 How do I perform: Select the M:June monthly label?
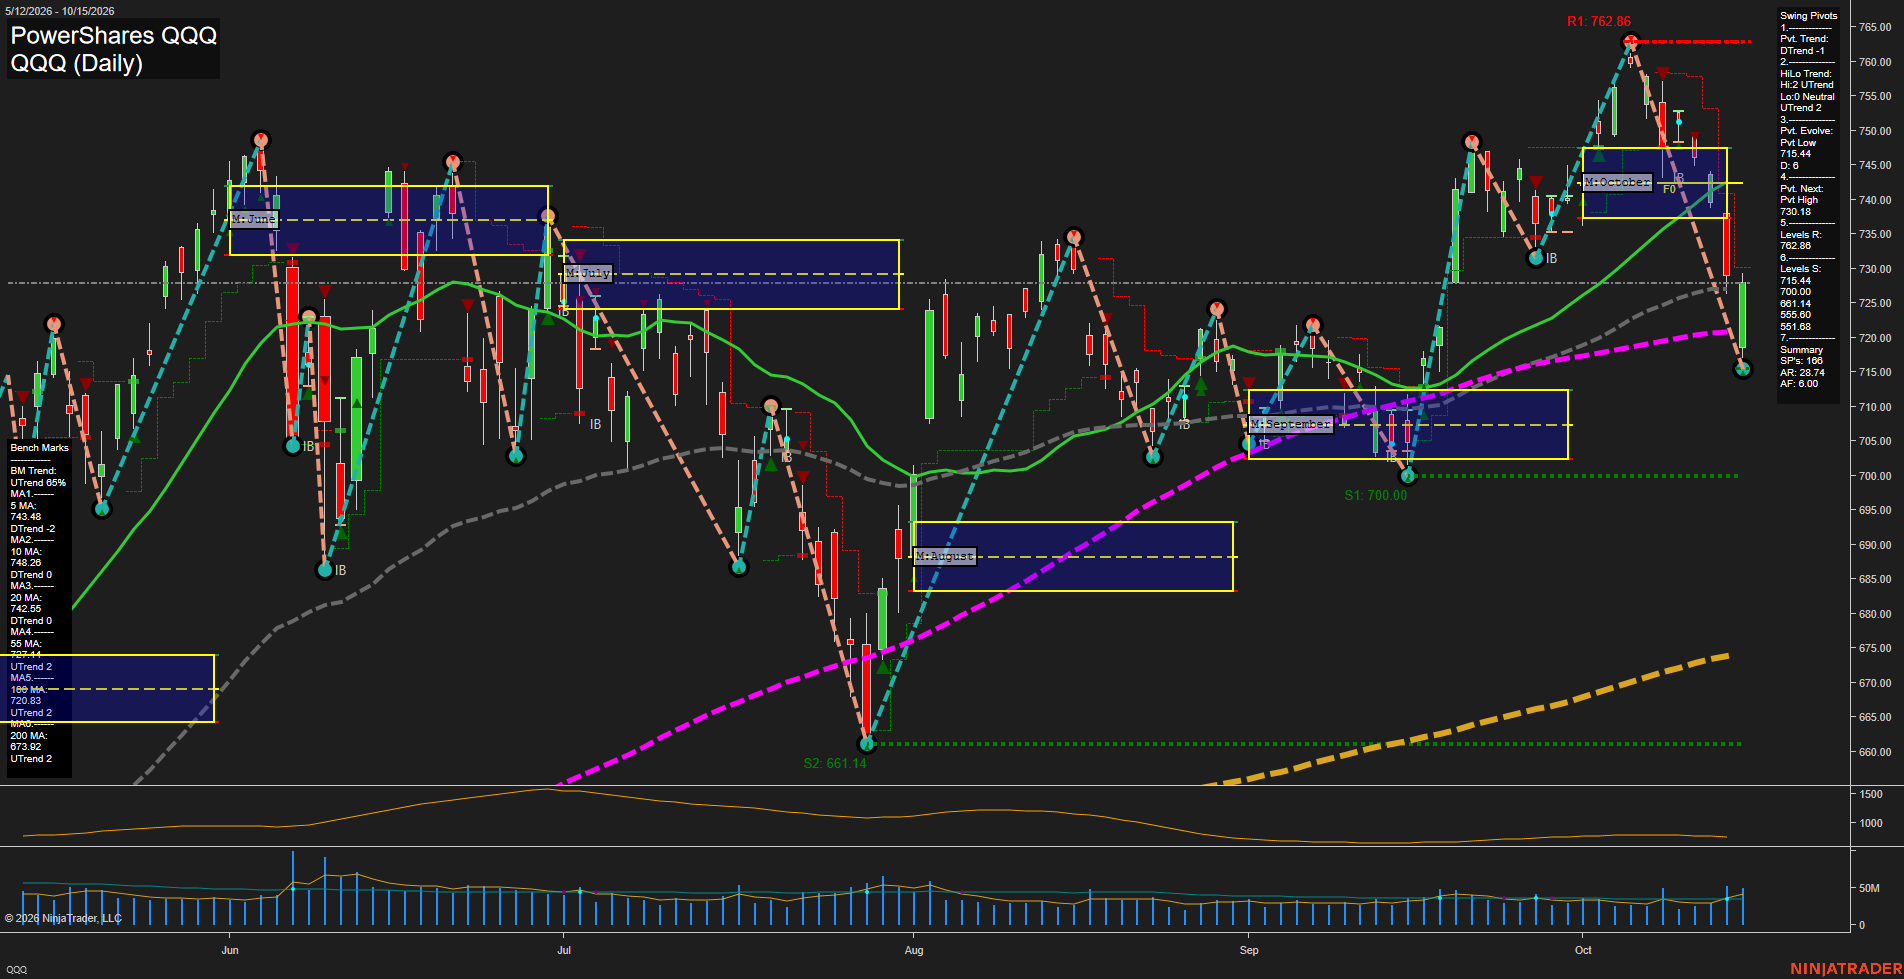tap(254, 219)
